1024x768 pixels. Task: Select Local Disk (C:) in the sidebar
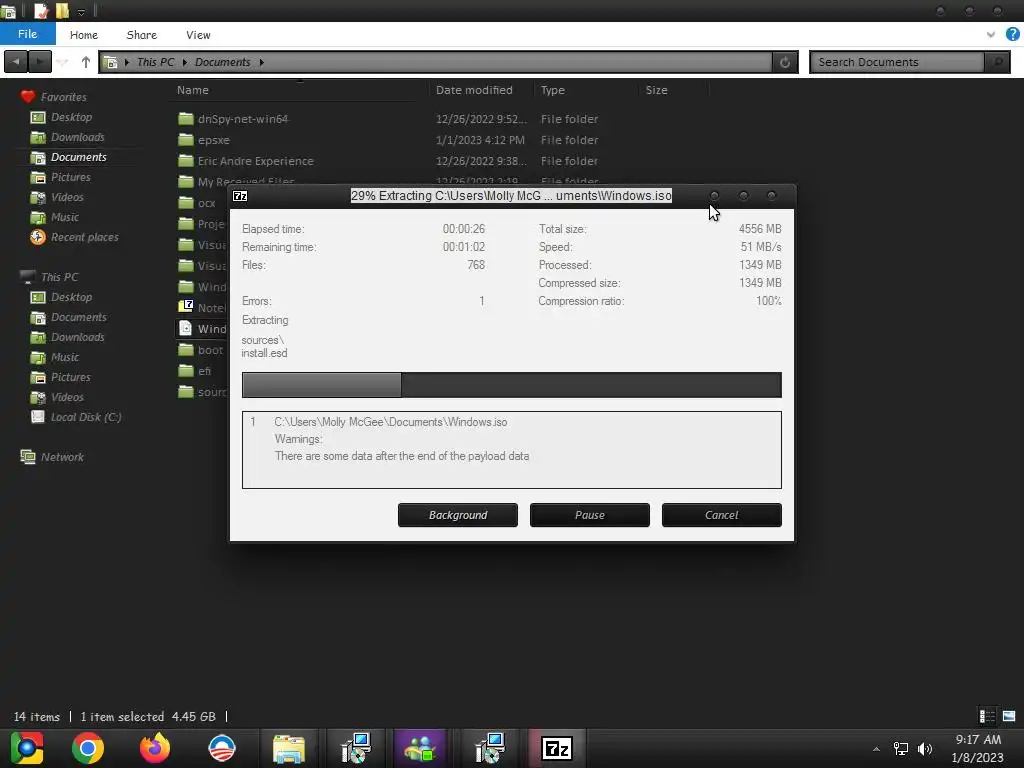click(86, 417)
